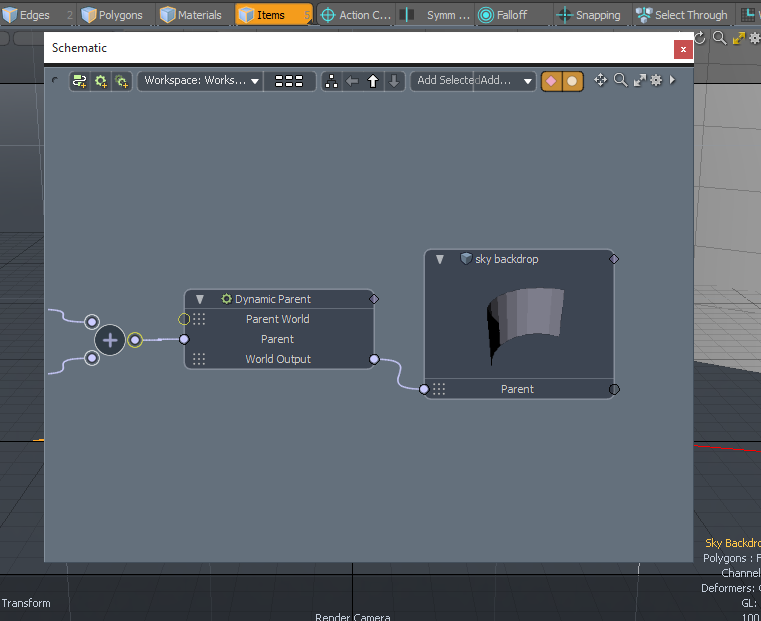
Task: Click the sky backdrop node diamond
Action: 614,259
